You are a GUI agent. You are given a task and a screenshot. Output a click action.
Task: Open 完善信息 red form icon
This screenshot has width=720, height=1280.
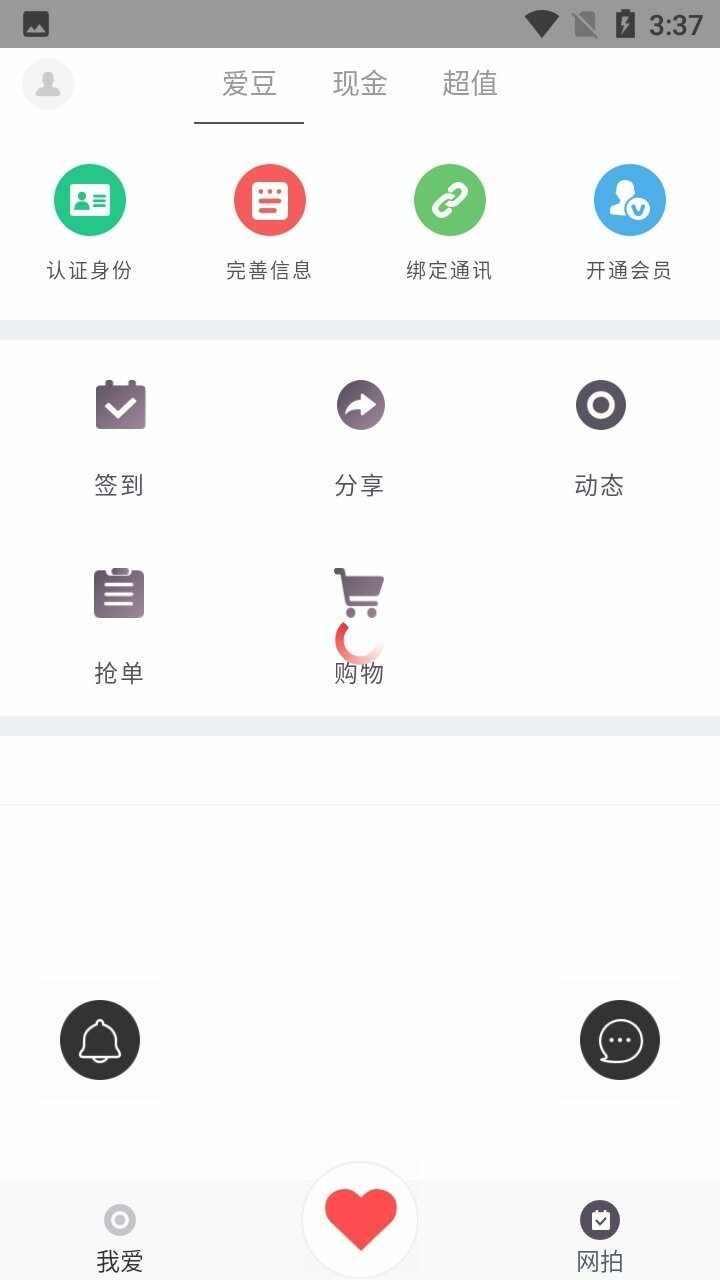(270, 200)
